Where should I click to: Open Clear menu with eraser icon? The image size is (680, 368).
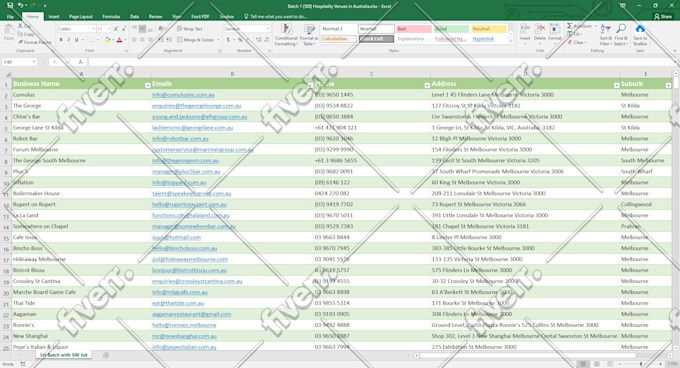577,42
